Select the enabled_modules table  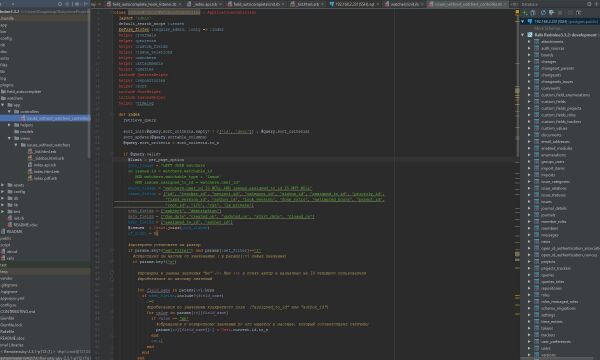(x=556, y=148)
